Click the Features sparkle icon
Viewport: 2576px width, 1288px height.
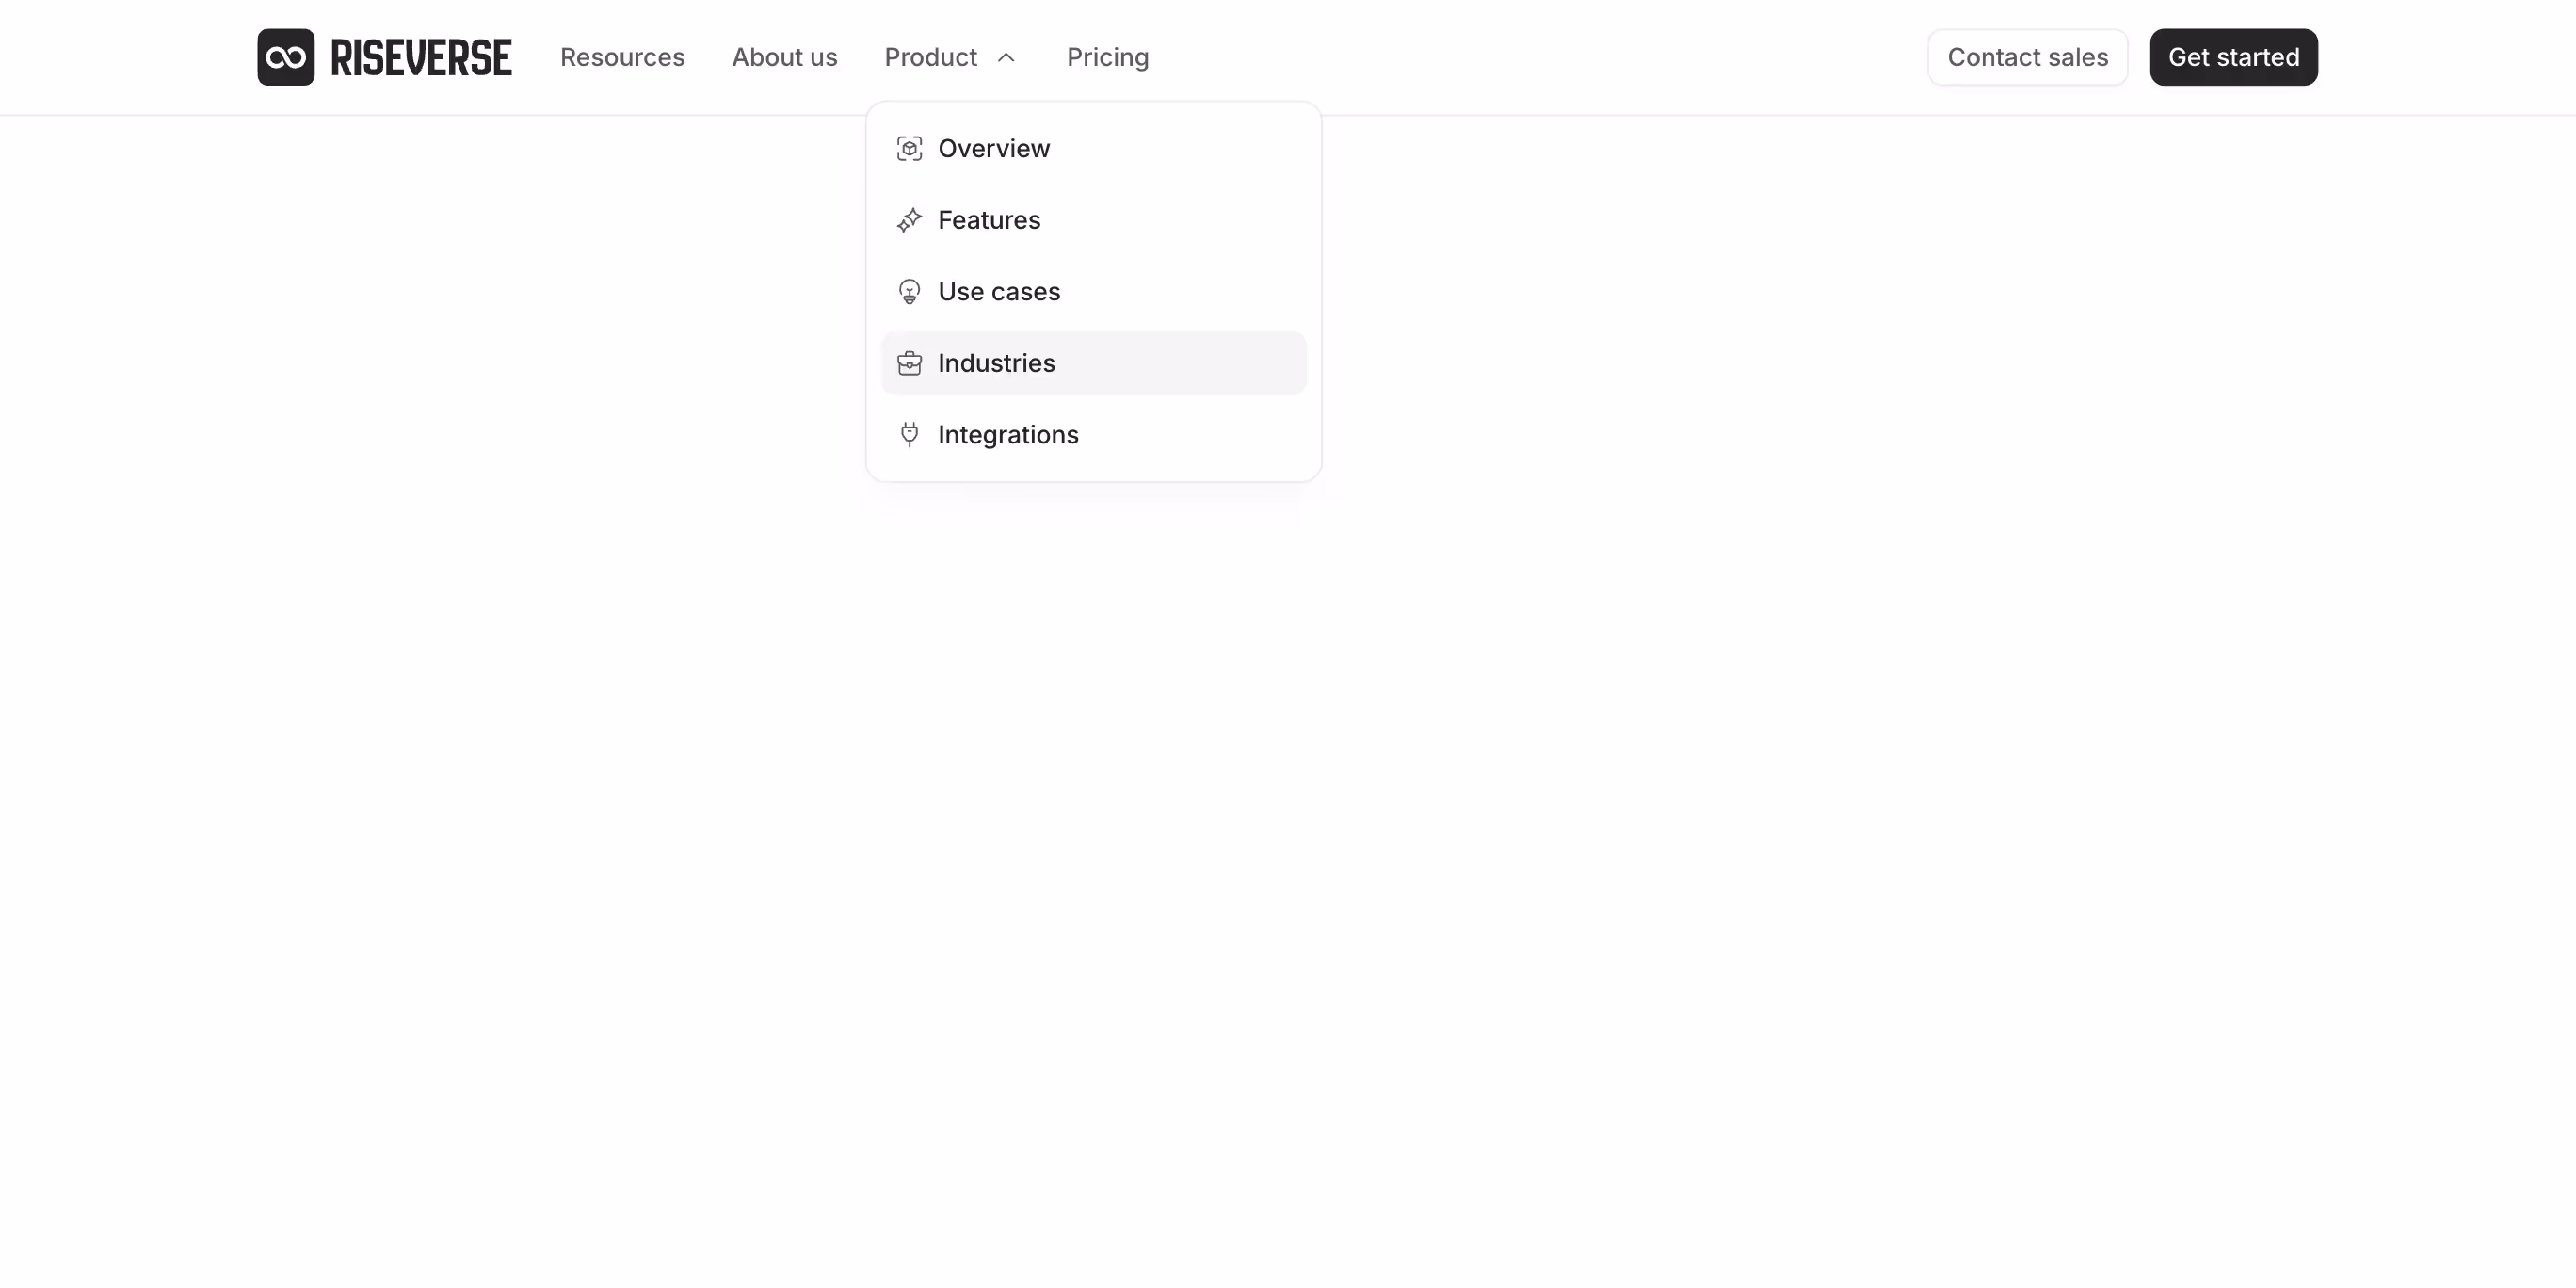[x=910, y=220]
